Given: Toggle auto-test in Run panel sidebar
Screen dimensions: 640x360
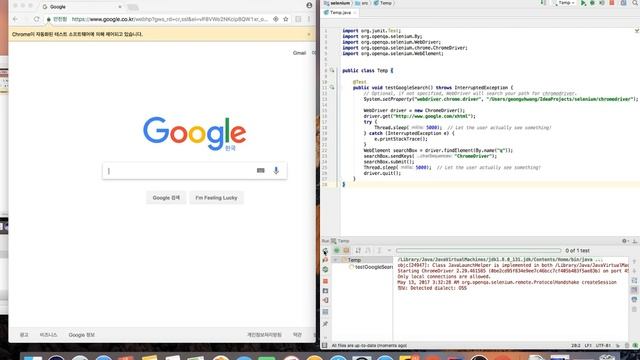Looking at the screenshot, I should (325, 270).
